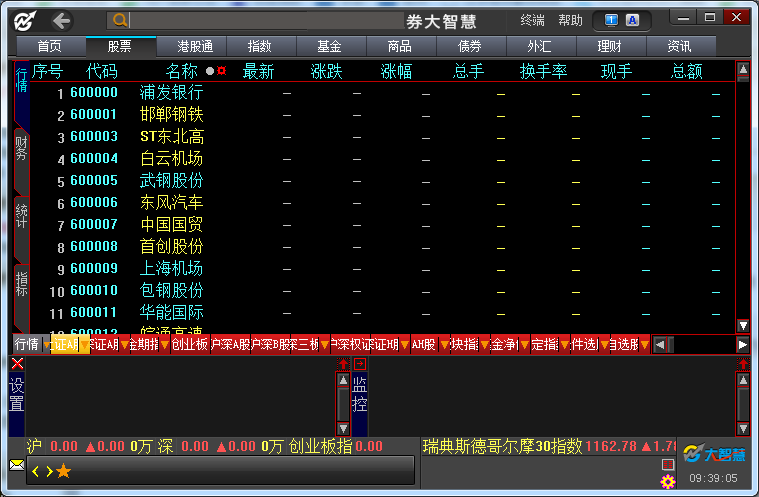The image size is (759, 497).
Task: Click the red boxed arrow icon above 监控
Action: point(360,363)
